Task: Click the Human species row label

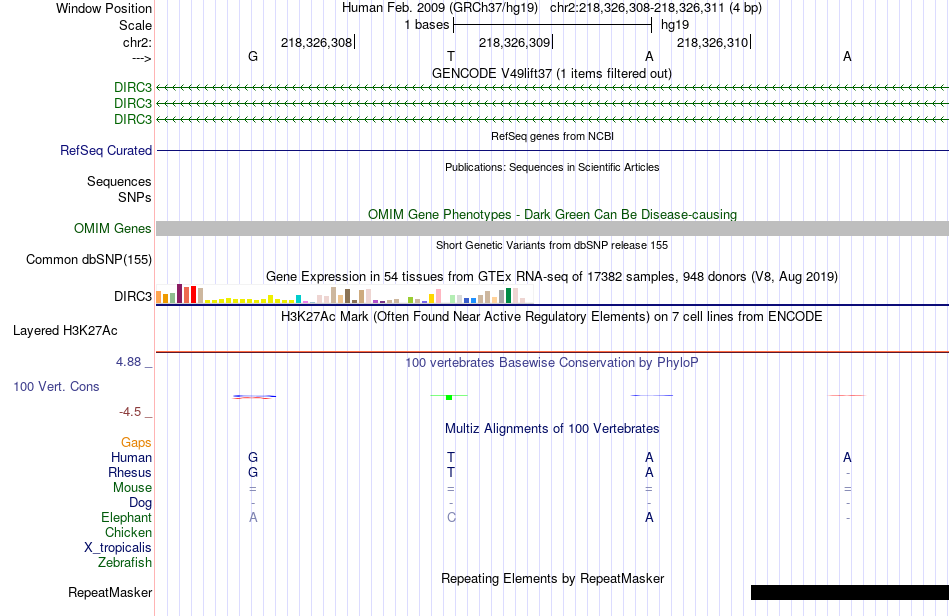Action: (131, 457)
